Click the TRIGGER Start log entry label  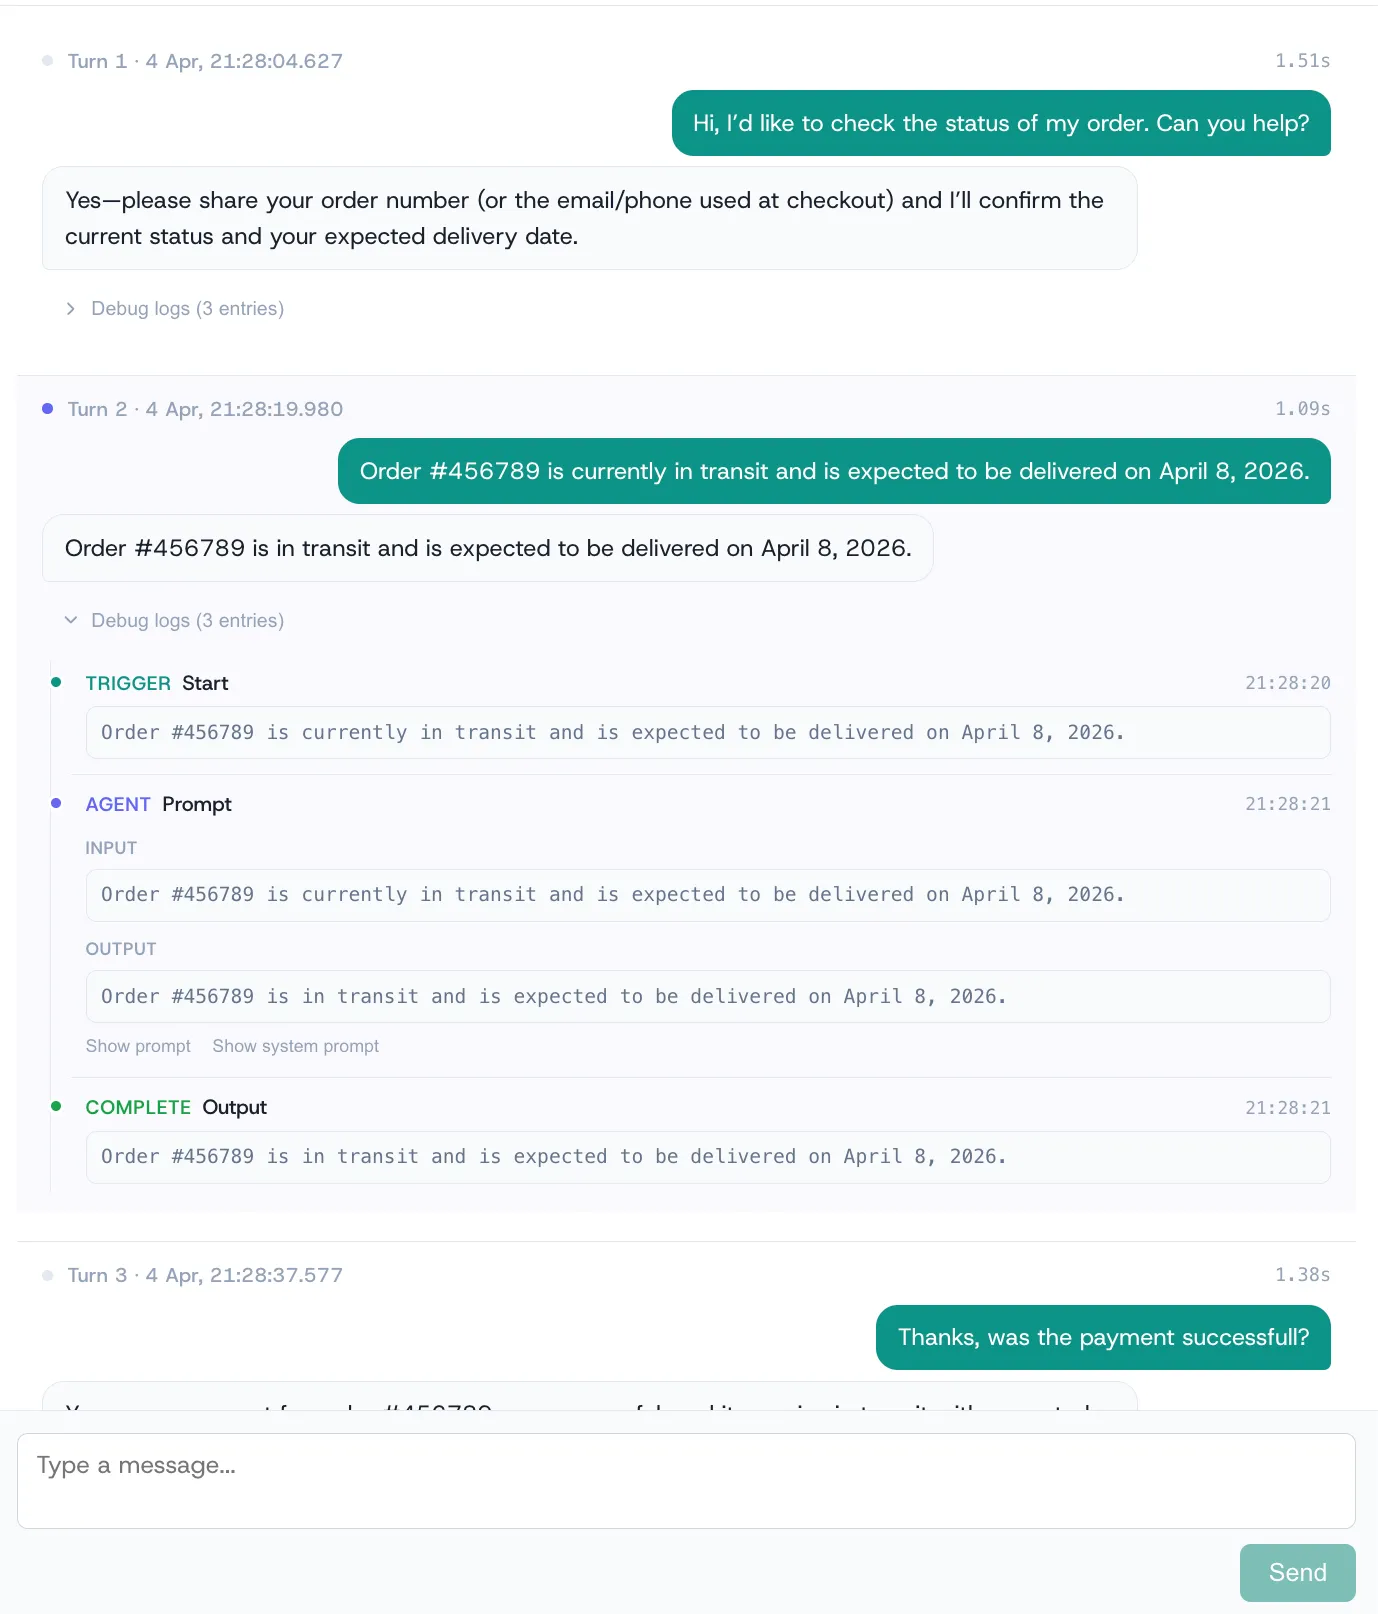155,682
